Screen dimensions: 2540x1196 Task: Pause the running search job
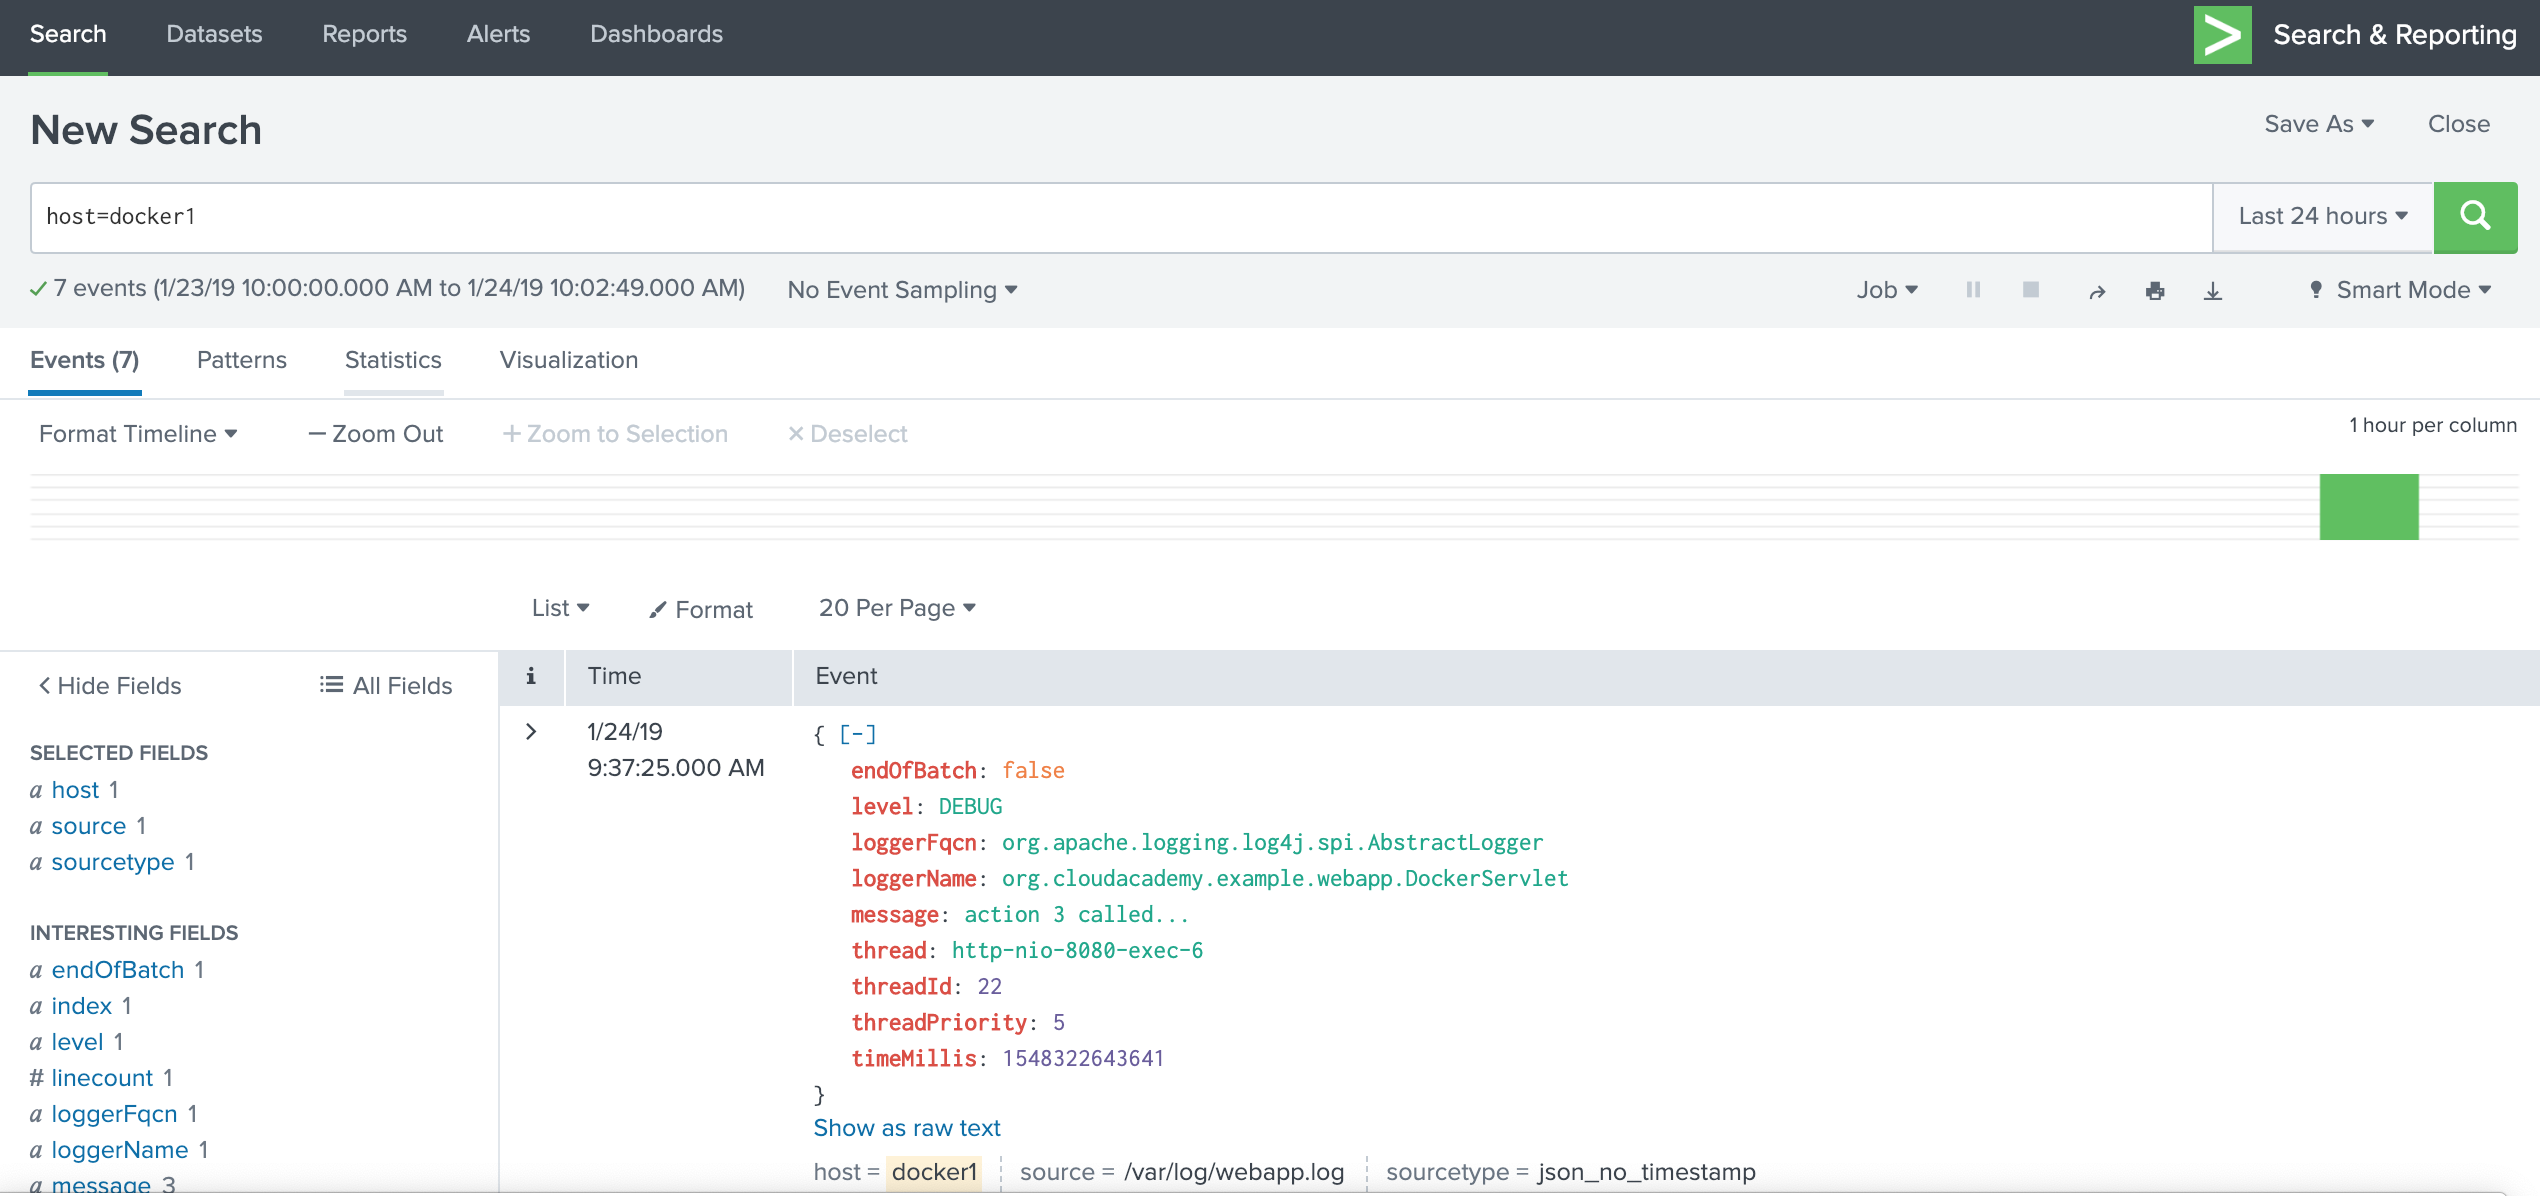(1972, 290)
